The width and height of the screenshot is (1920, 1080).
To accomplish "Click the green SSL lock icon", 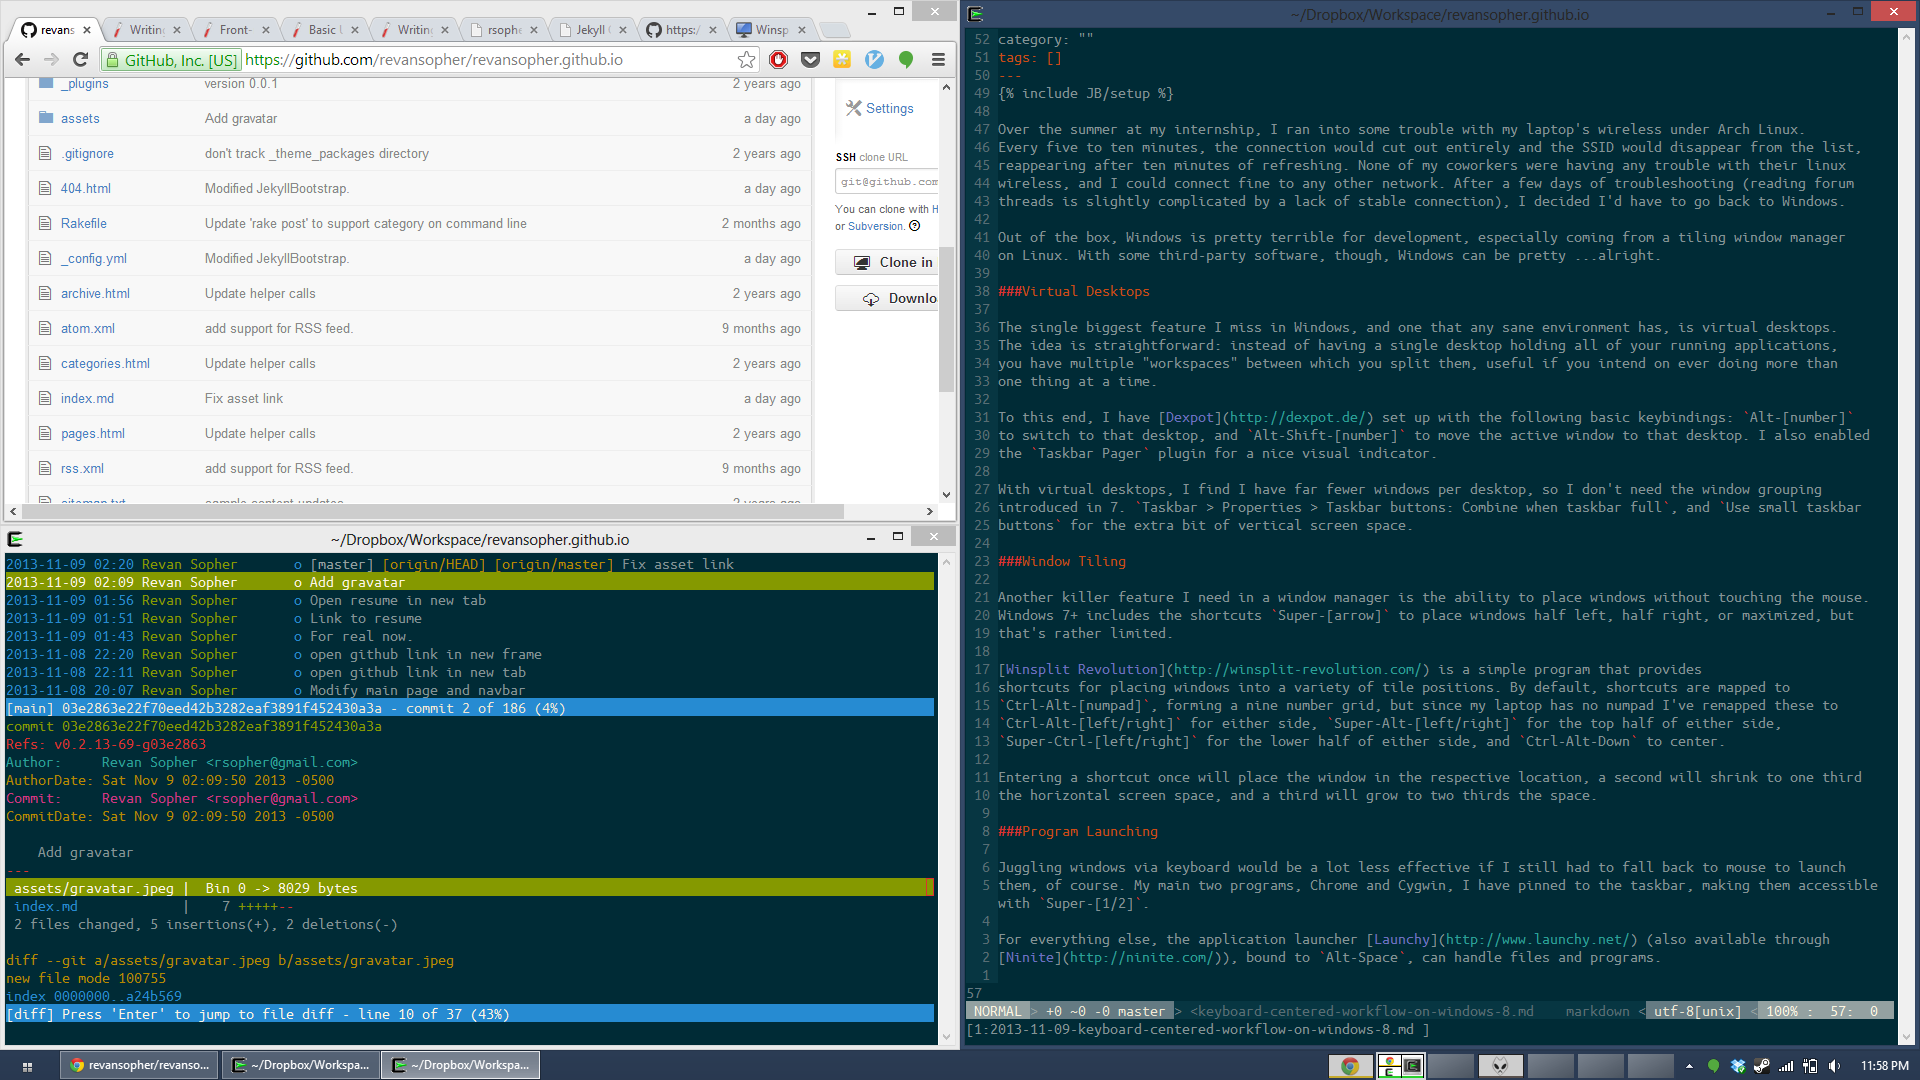I will pos(113,60).
